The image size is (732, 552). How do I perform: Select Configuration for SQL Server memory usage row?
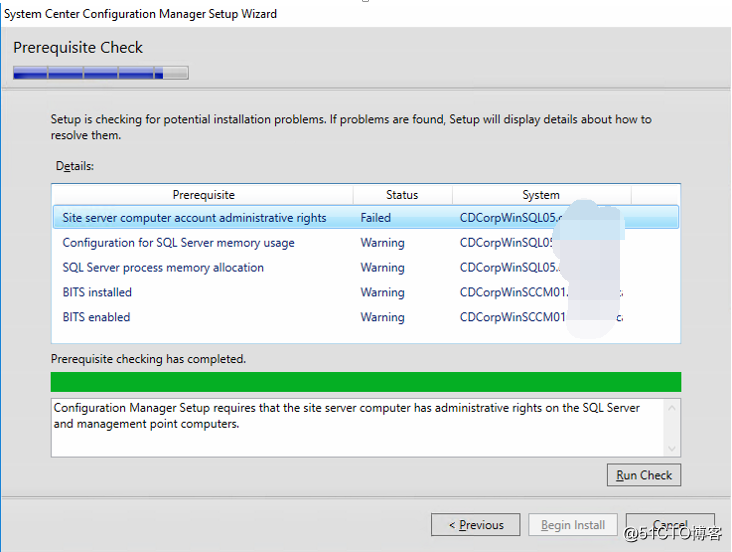pyautogui.click(x=366, y=243)
